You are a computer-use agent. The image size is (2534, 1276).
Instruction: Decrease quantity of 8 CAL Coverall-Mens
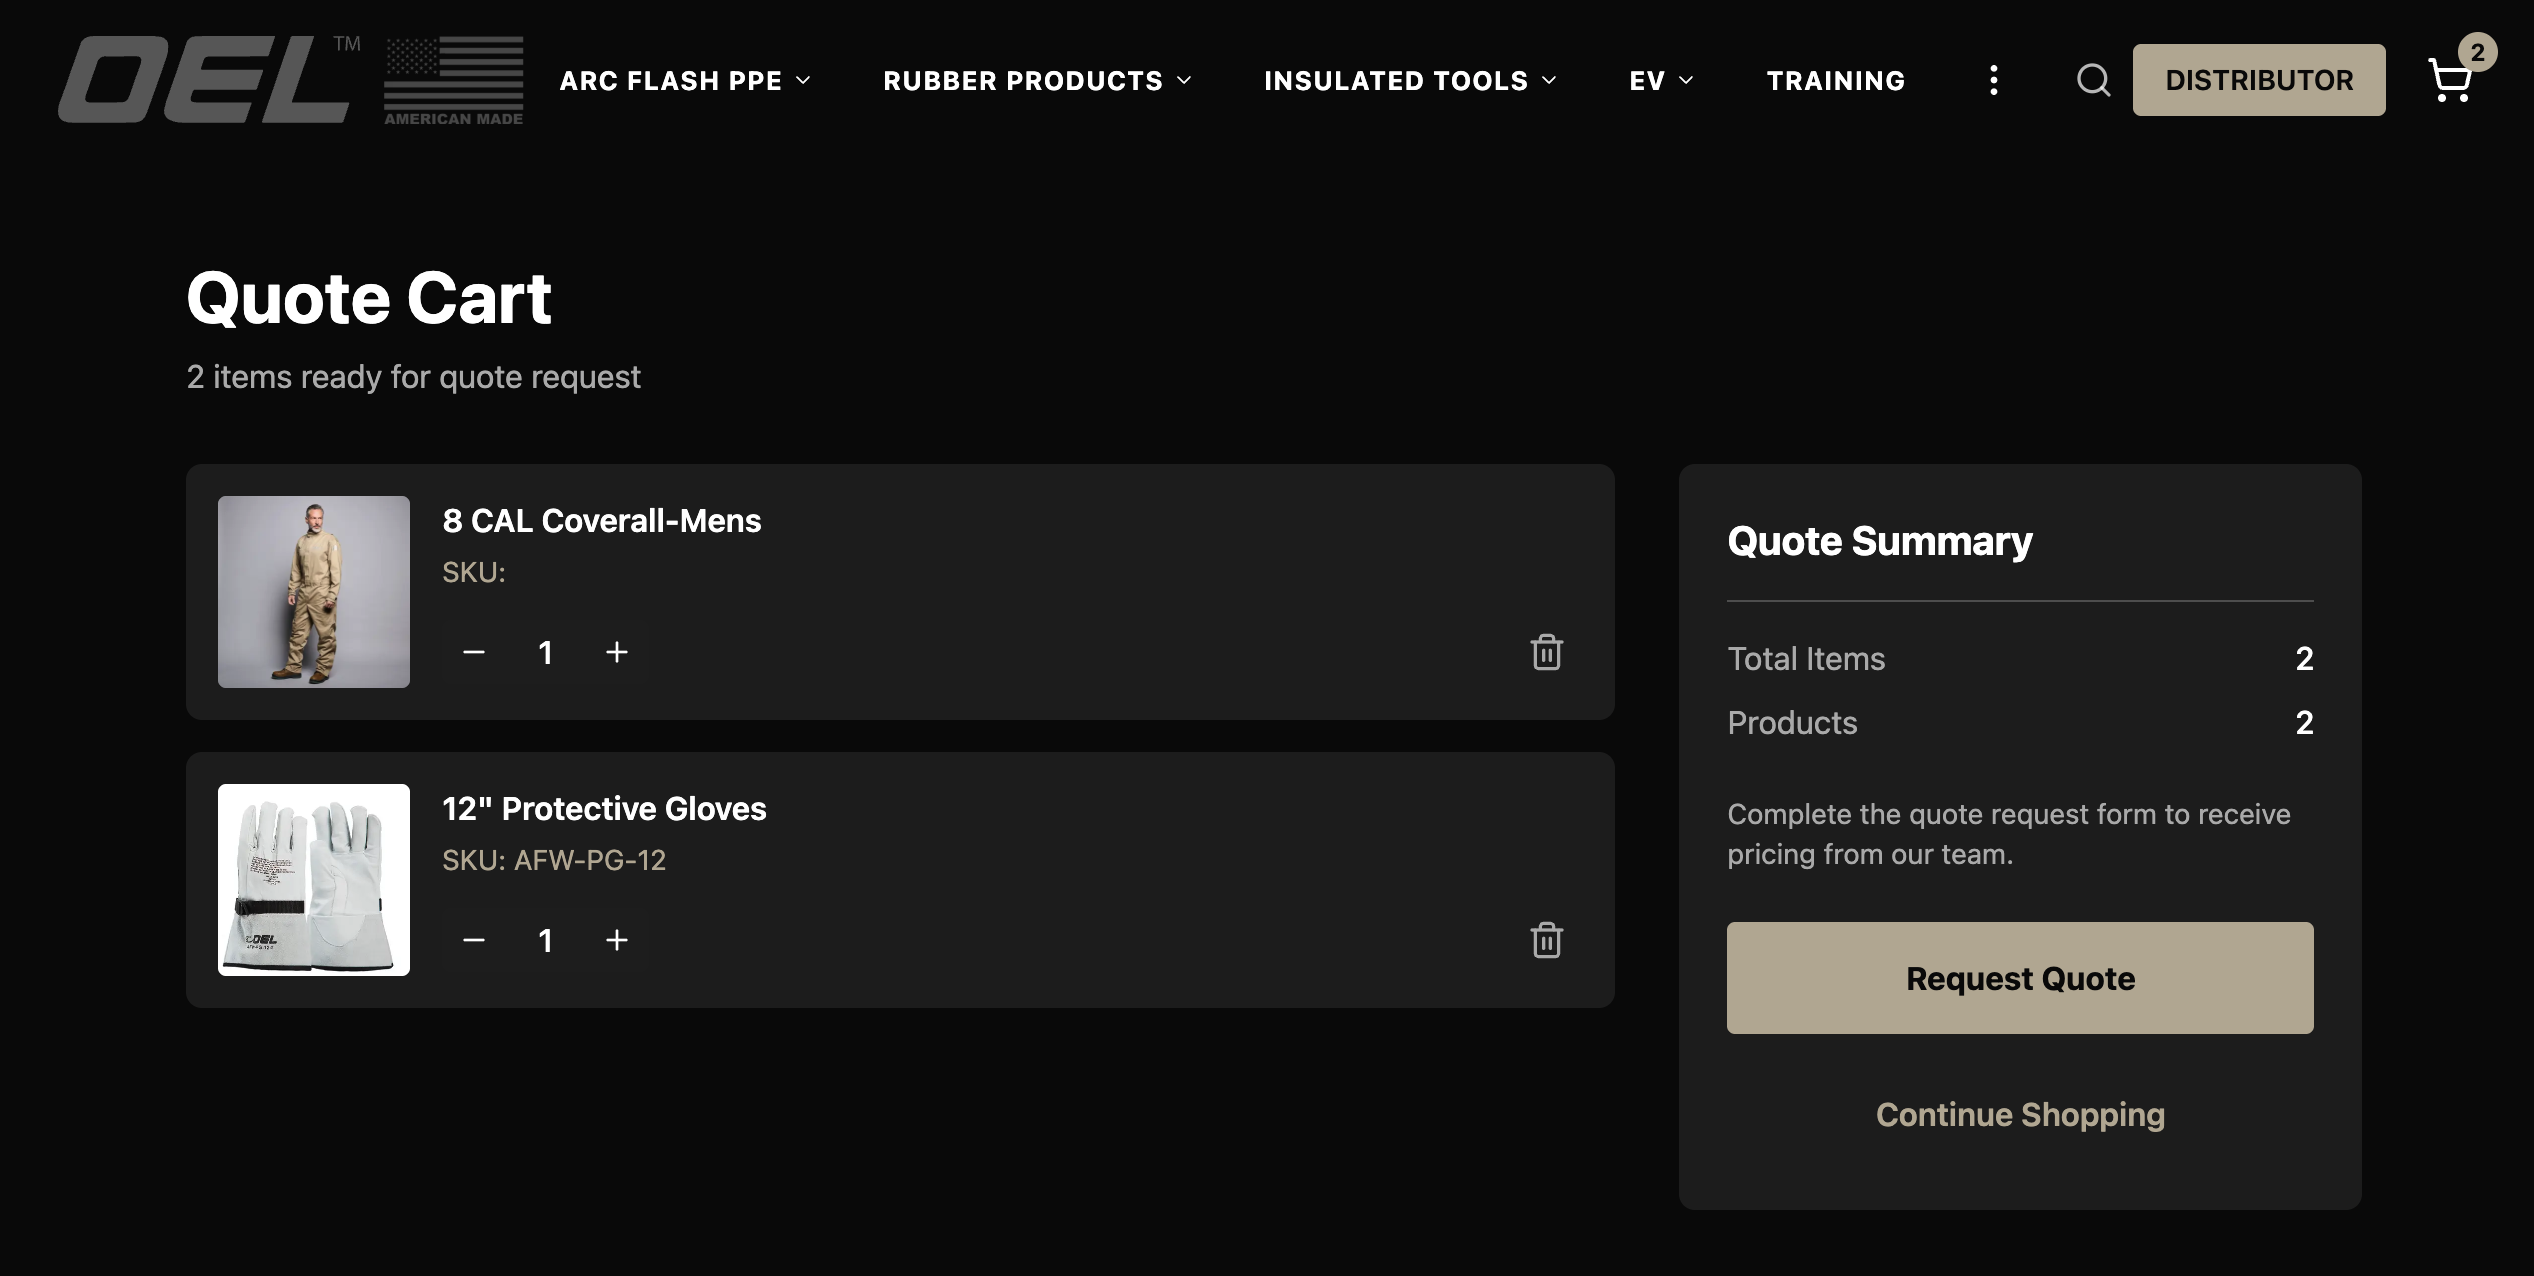pyautogui.click(x=474, y=652)
